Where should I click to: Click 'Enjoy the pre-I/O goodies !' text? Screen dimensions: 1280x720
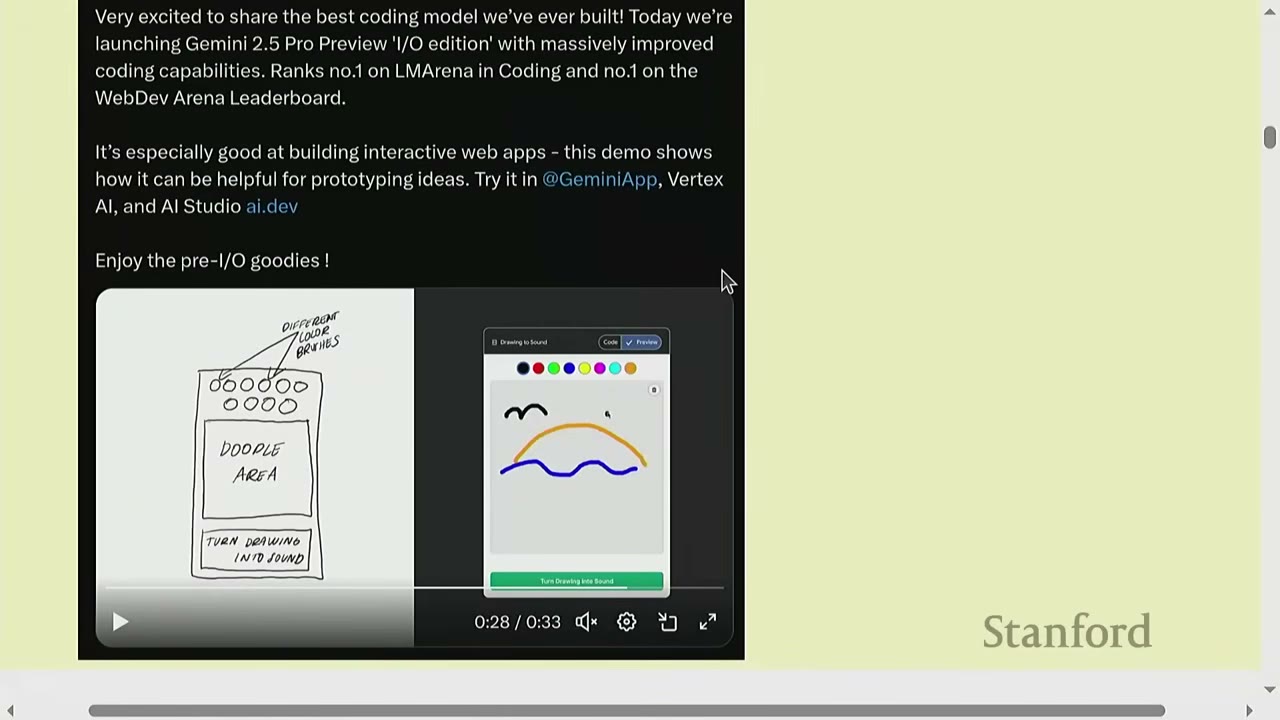pos(212,260)
